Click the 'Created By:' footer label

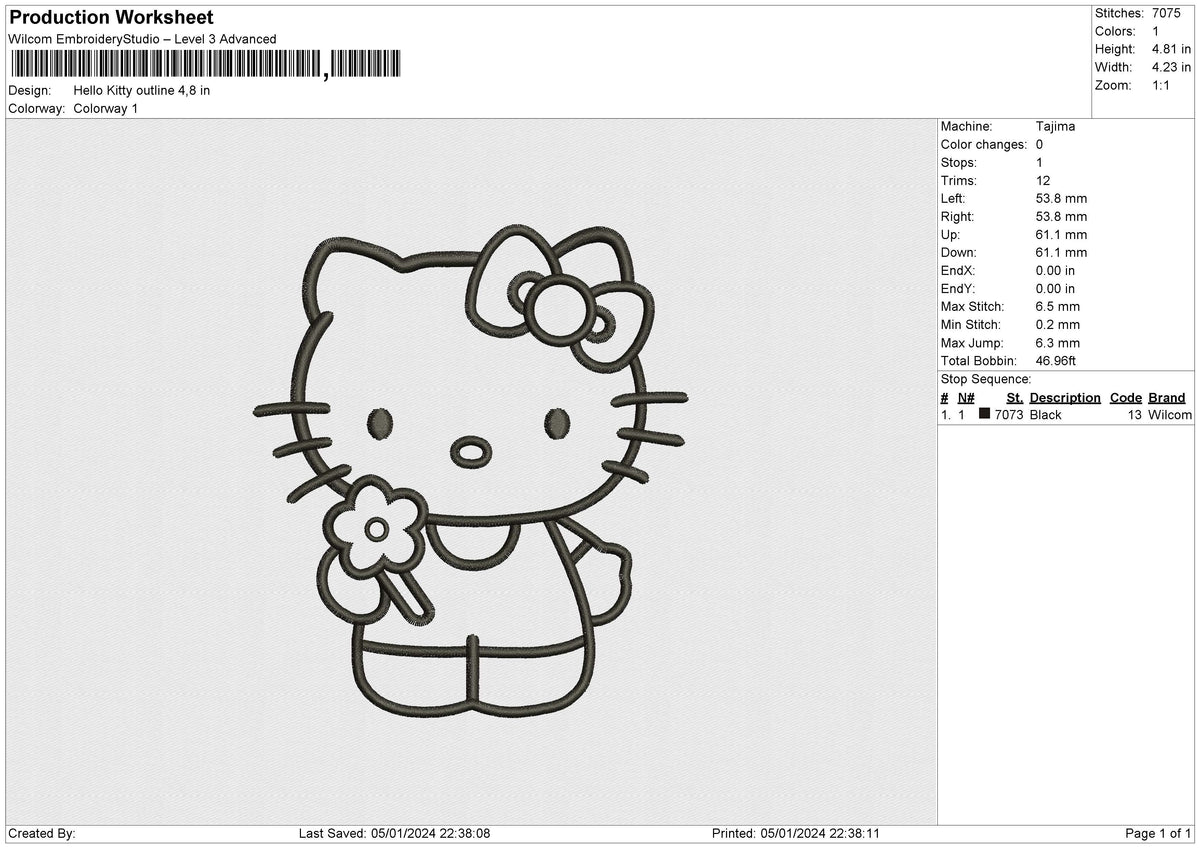(x=42, y=833)
